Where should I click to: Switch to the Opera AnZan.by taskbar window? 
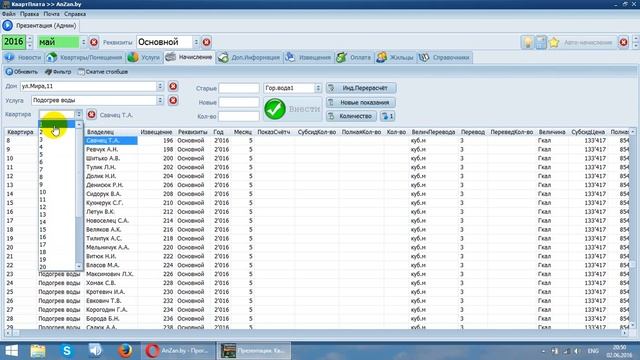pos(177,351)
